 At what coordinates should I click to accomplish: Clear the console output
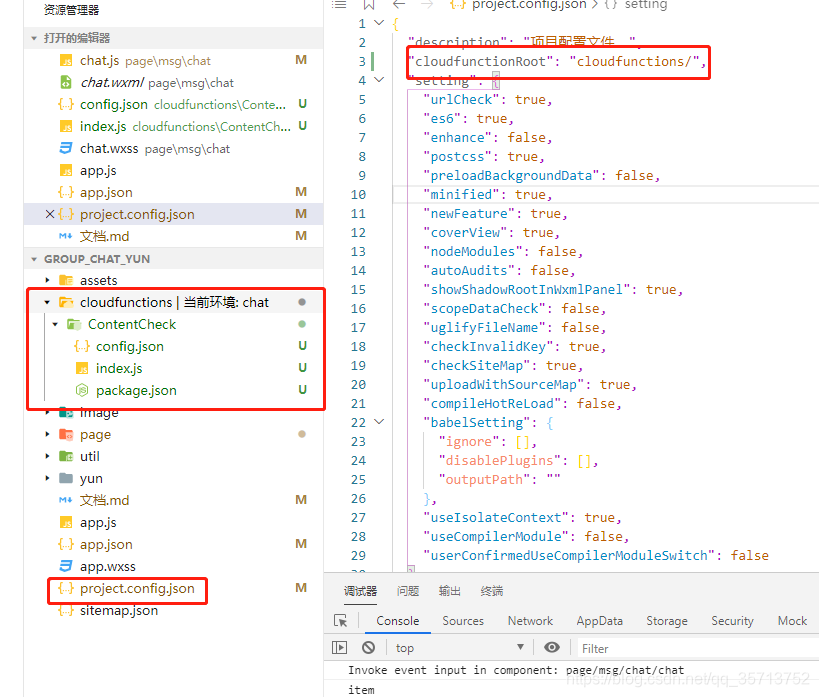tap(368, 648)
